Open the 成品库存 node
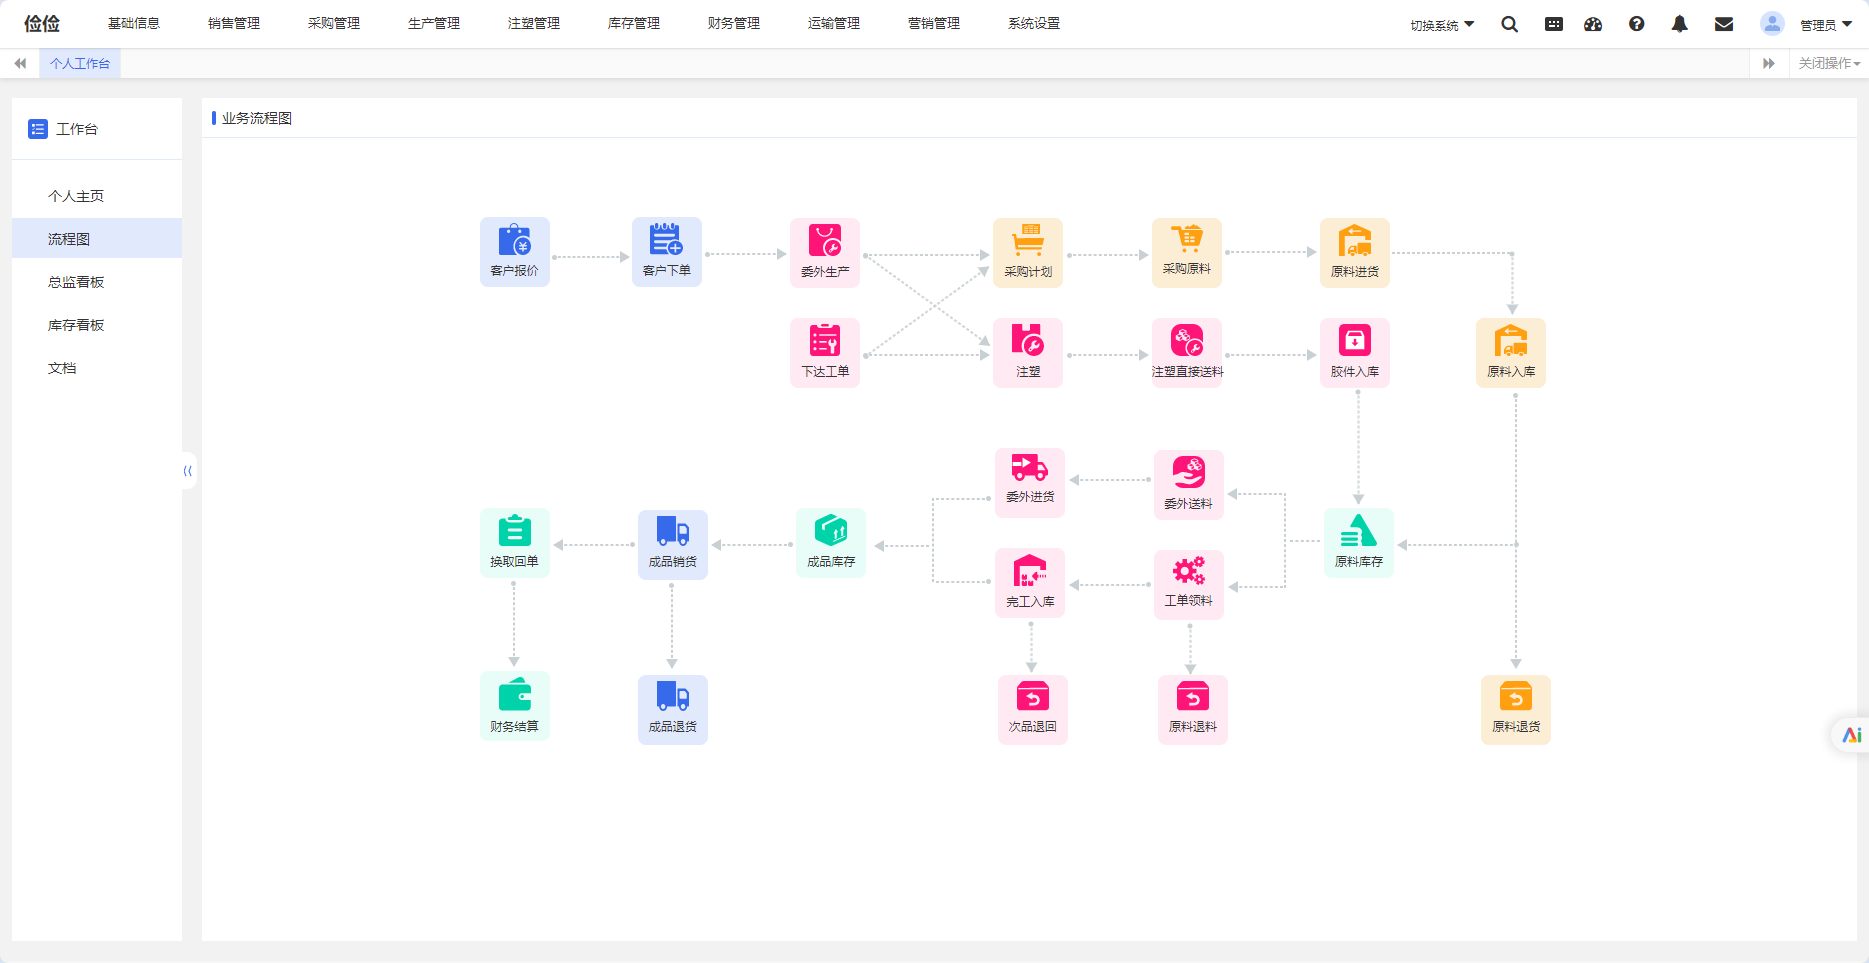1869x963 pixels. (x=831, y=543)
